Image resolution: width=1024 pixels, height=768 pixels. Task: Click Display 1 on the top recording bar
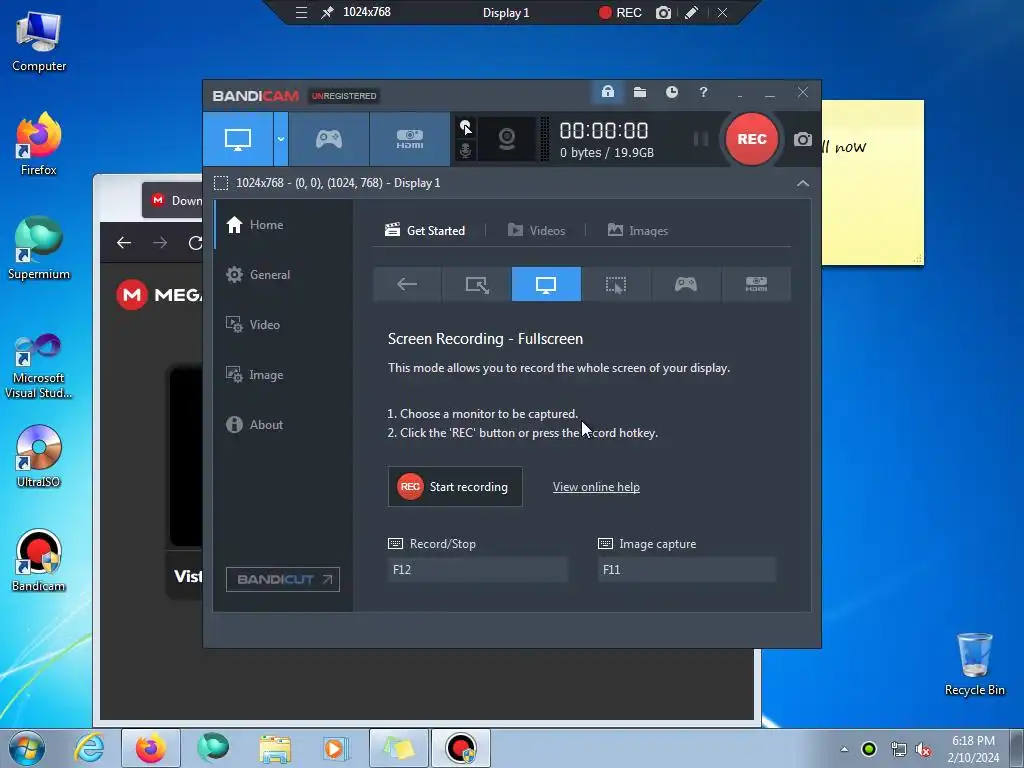506,12
